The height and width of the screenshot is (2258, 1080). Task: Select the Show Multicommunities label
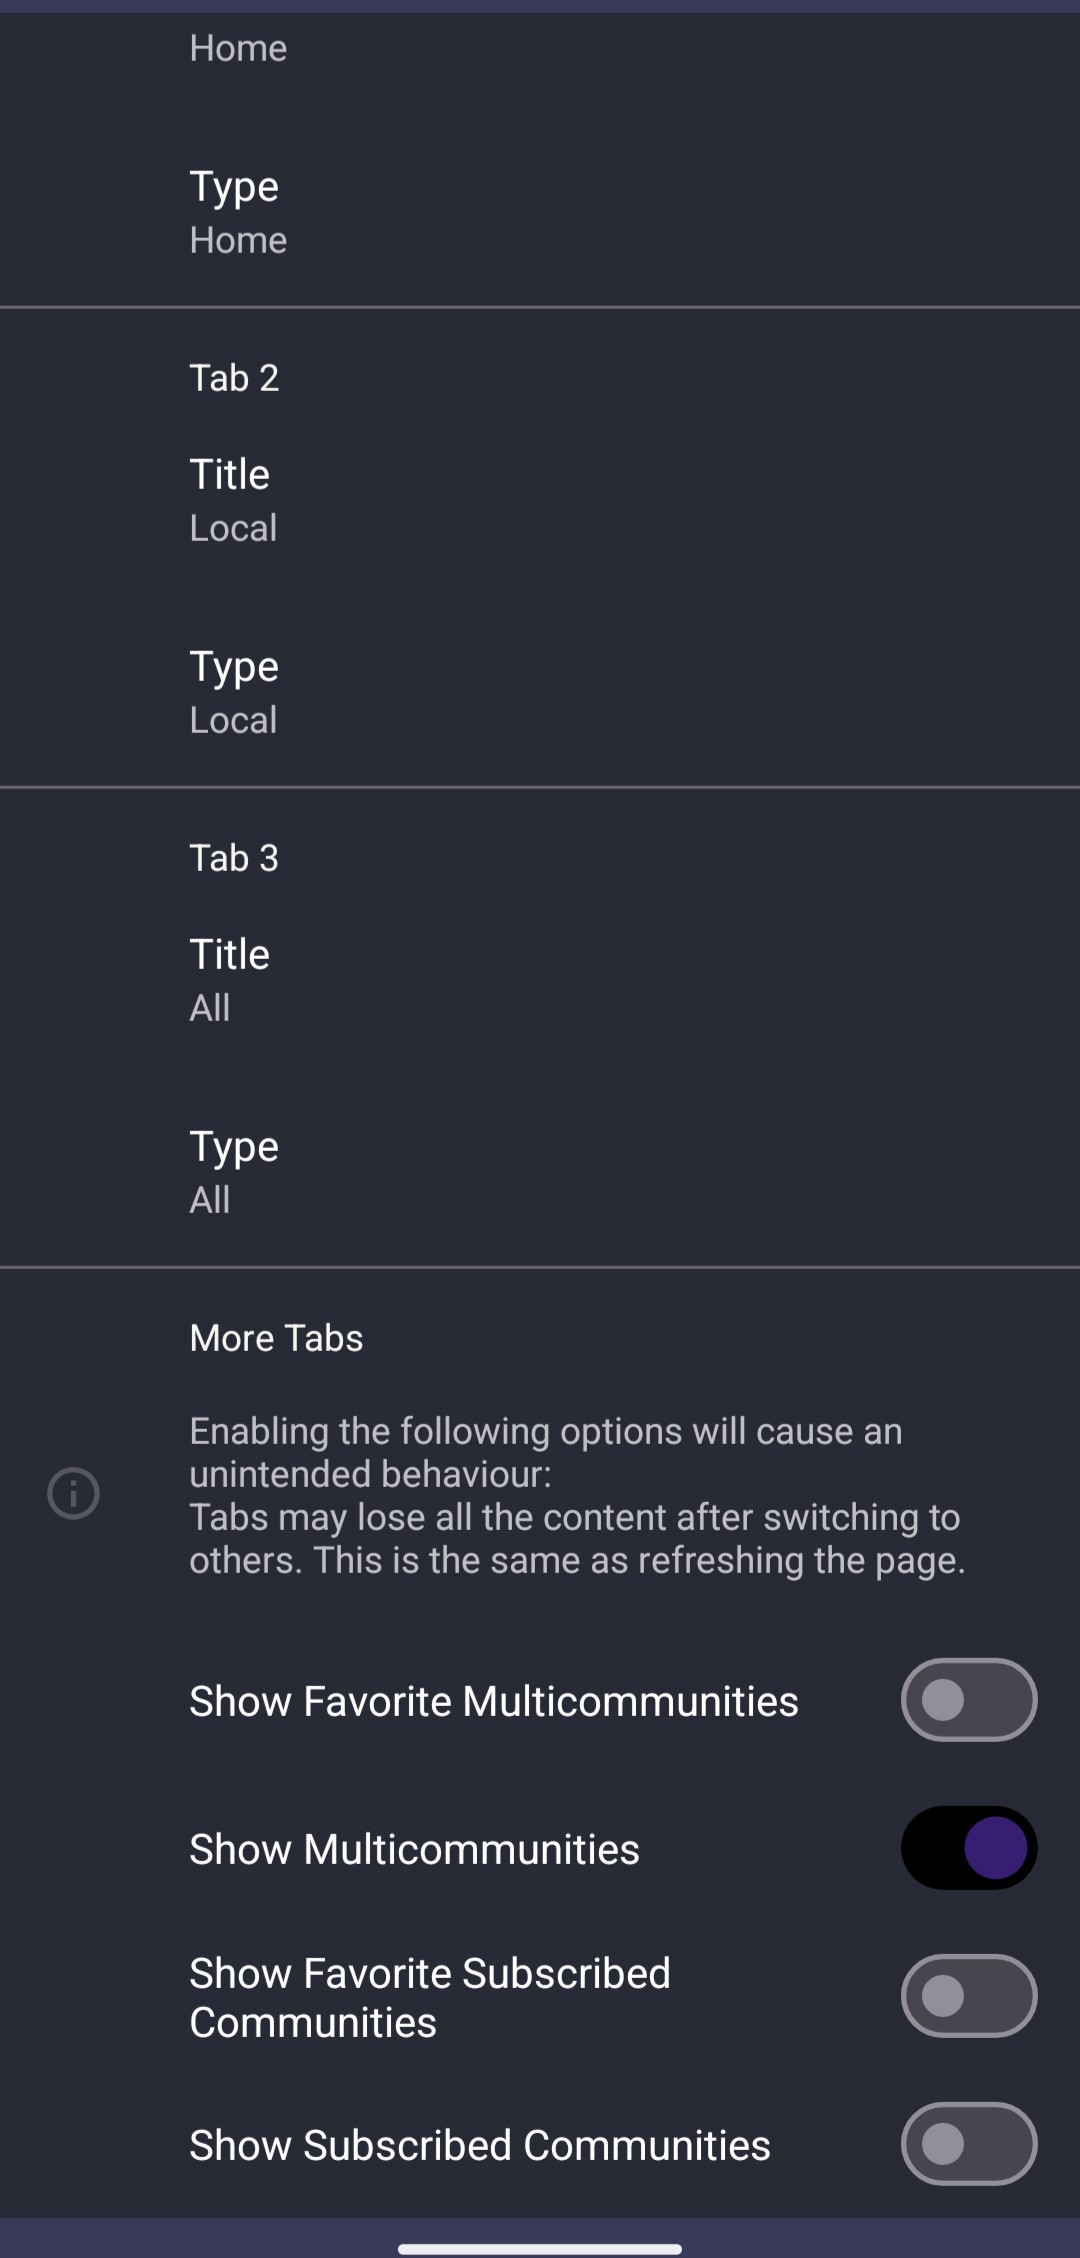click(x=414, y=1849)
